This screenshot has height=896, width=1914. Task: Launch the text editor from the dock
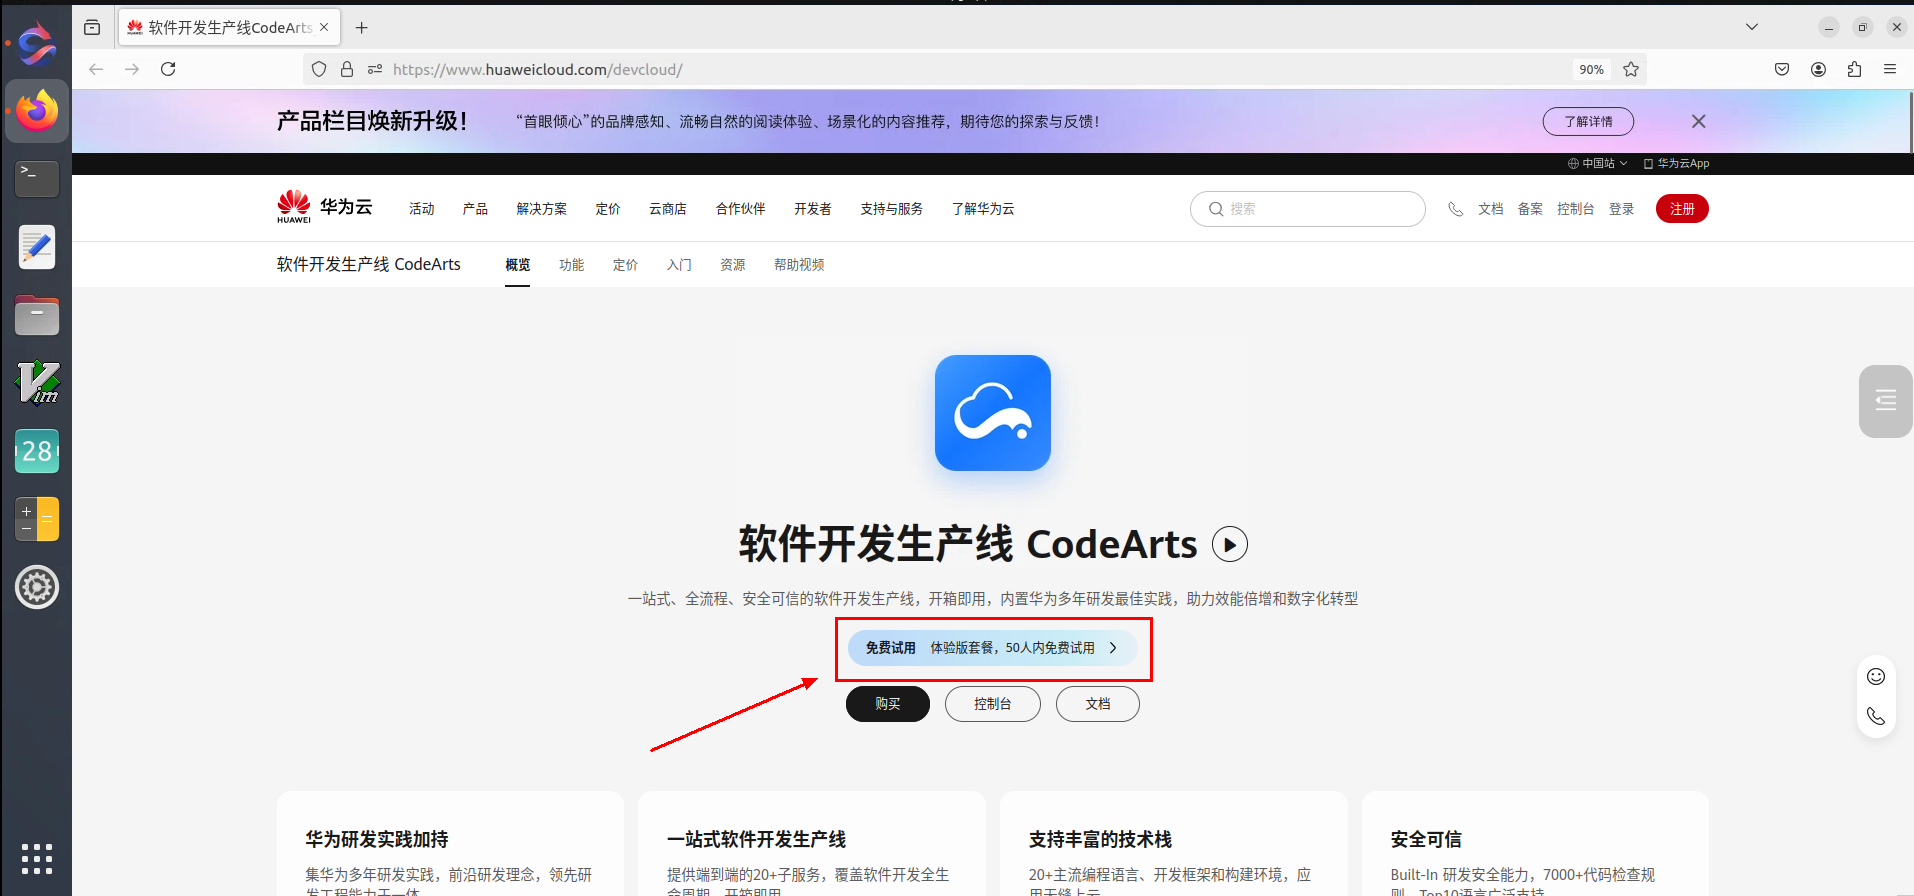(37, 247)
